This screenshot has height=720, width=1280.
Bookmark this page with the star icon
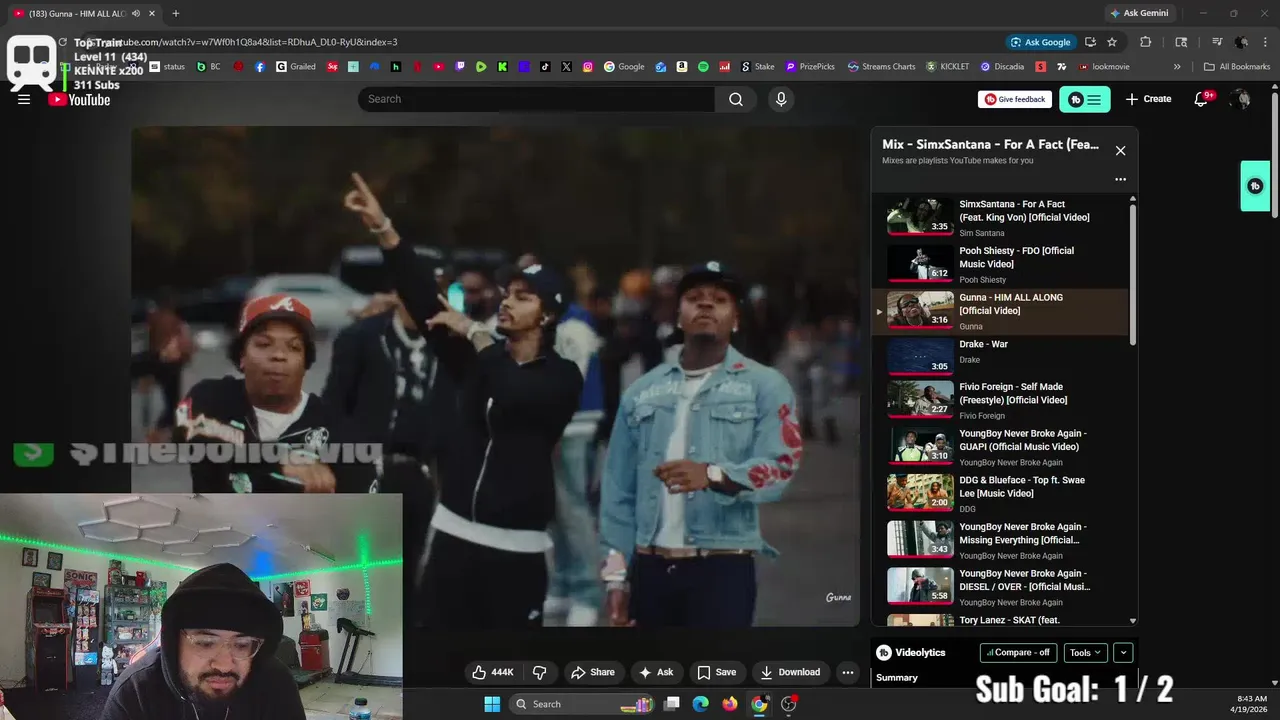tap(1112, 42)
